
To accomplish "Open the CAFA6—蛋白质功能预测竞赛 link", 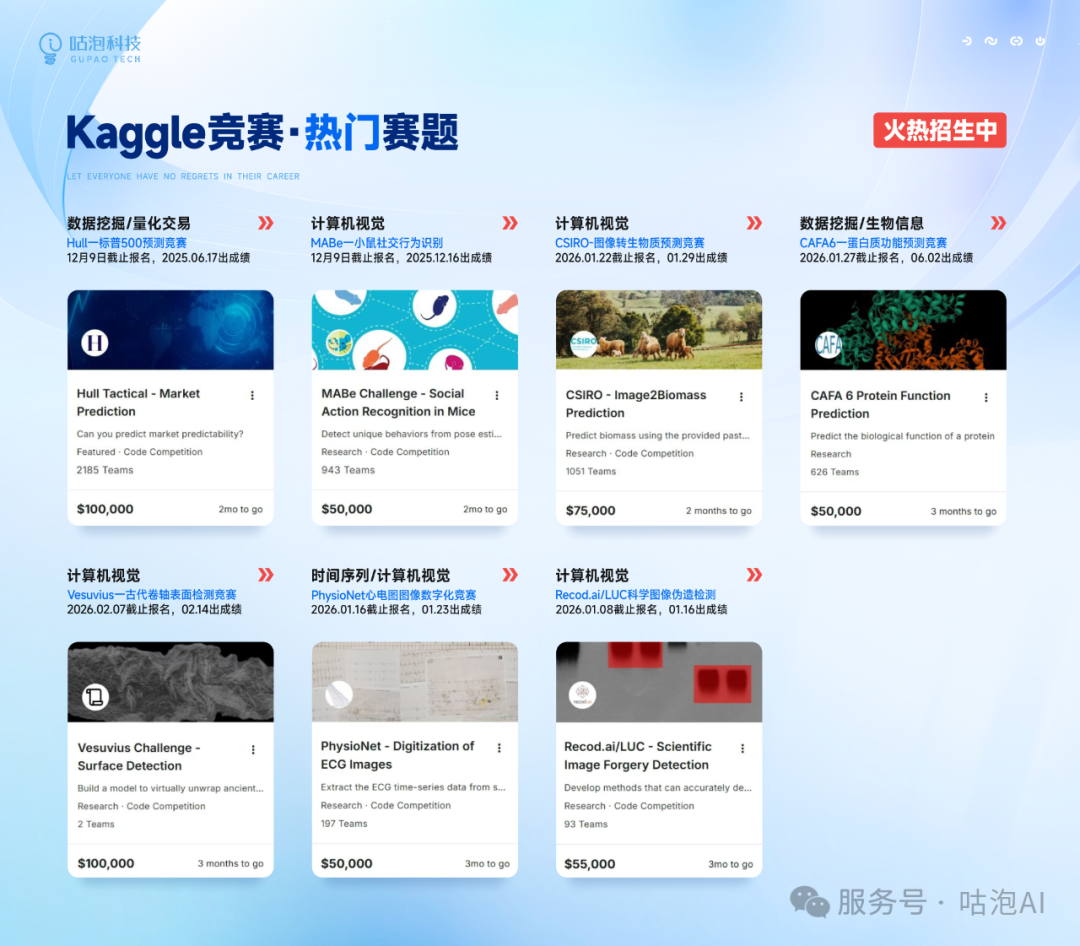I will tap(873, 243).
